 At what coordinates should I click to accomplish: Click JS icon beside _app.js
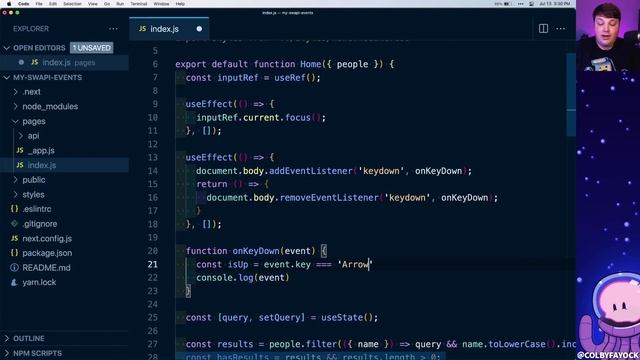tap(20, 151)
